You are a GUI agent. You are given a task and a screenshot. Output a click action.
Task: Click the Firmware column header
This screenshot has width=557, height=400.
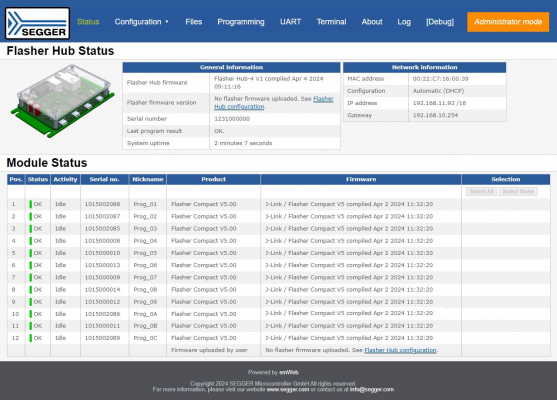coord(361,179)
